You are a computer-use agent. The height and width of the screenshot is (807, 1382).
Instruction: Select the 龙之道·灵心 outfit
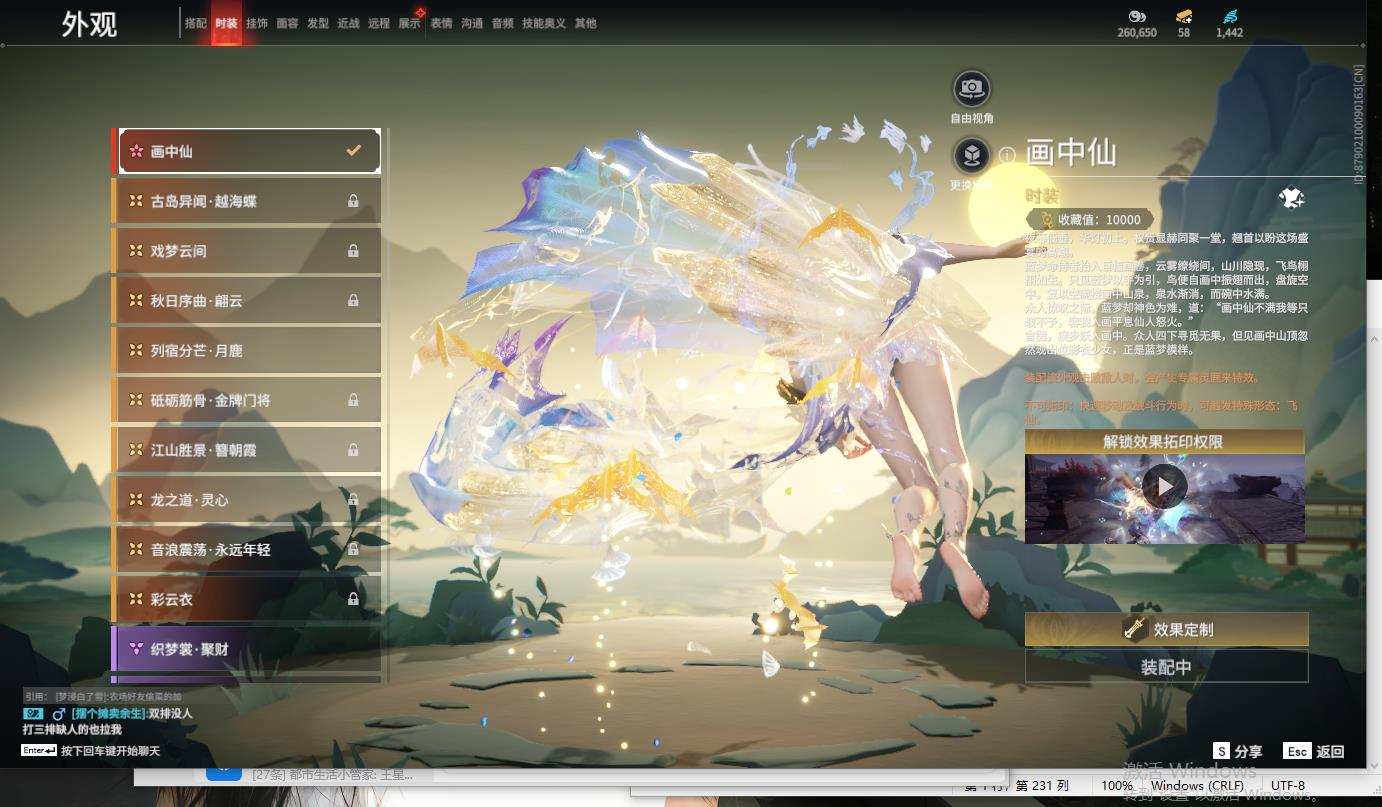[x=247, y=500]
